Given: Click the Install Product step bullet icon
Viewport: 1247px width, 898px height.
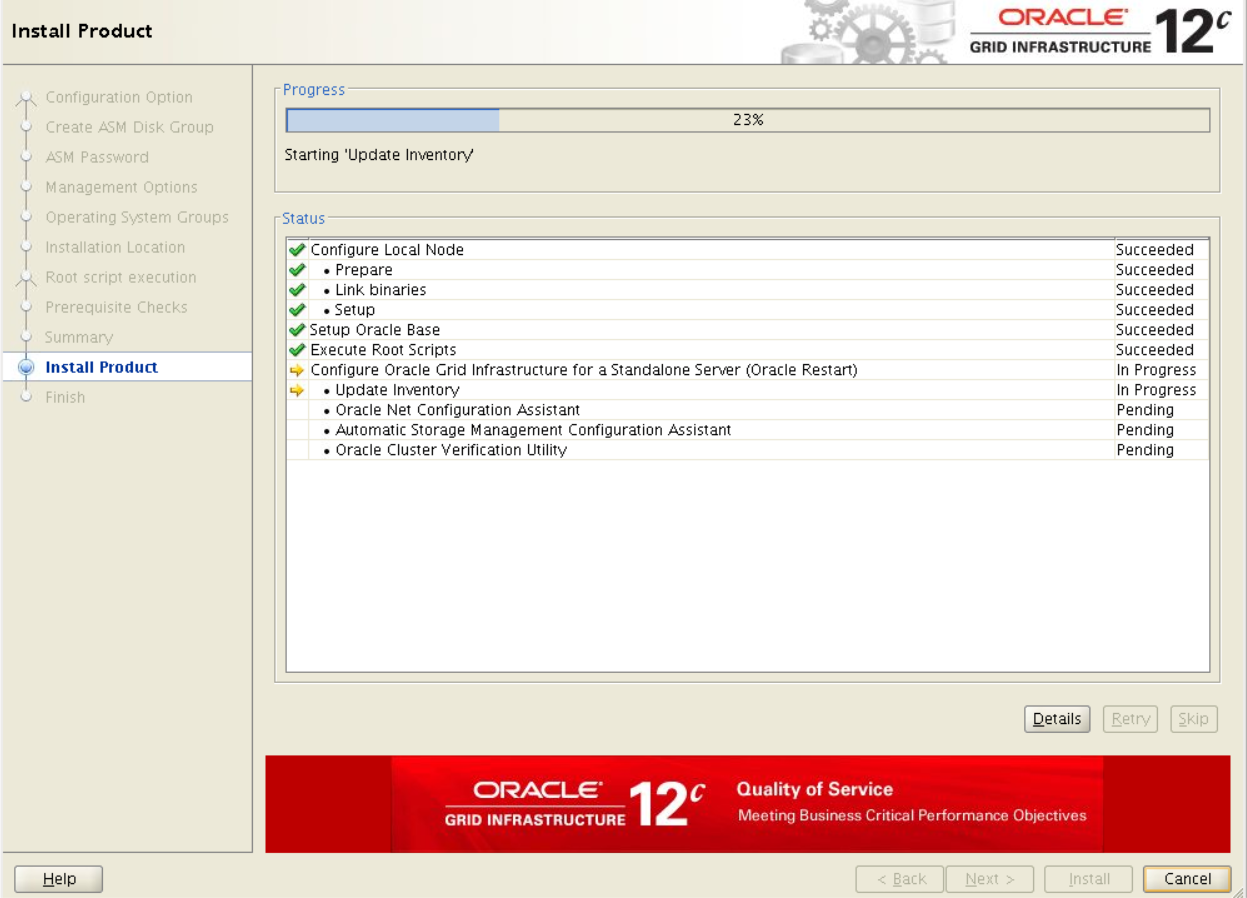Looking at the screenshot, I should 26,367.
